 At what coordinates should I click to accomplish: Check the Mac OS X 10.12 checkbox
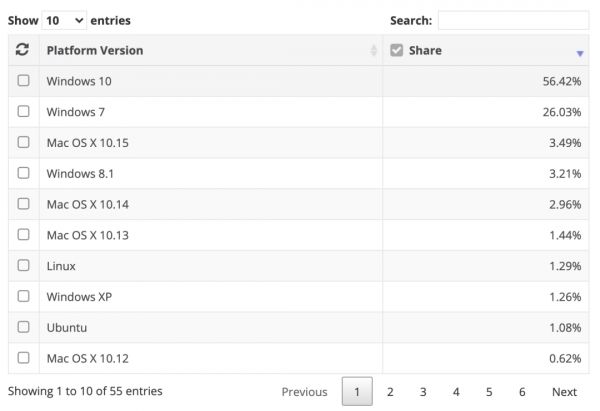pyautogui.click(x=23, y=358)
